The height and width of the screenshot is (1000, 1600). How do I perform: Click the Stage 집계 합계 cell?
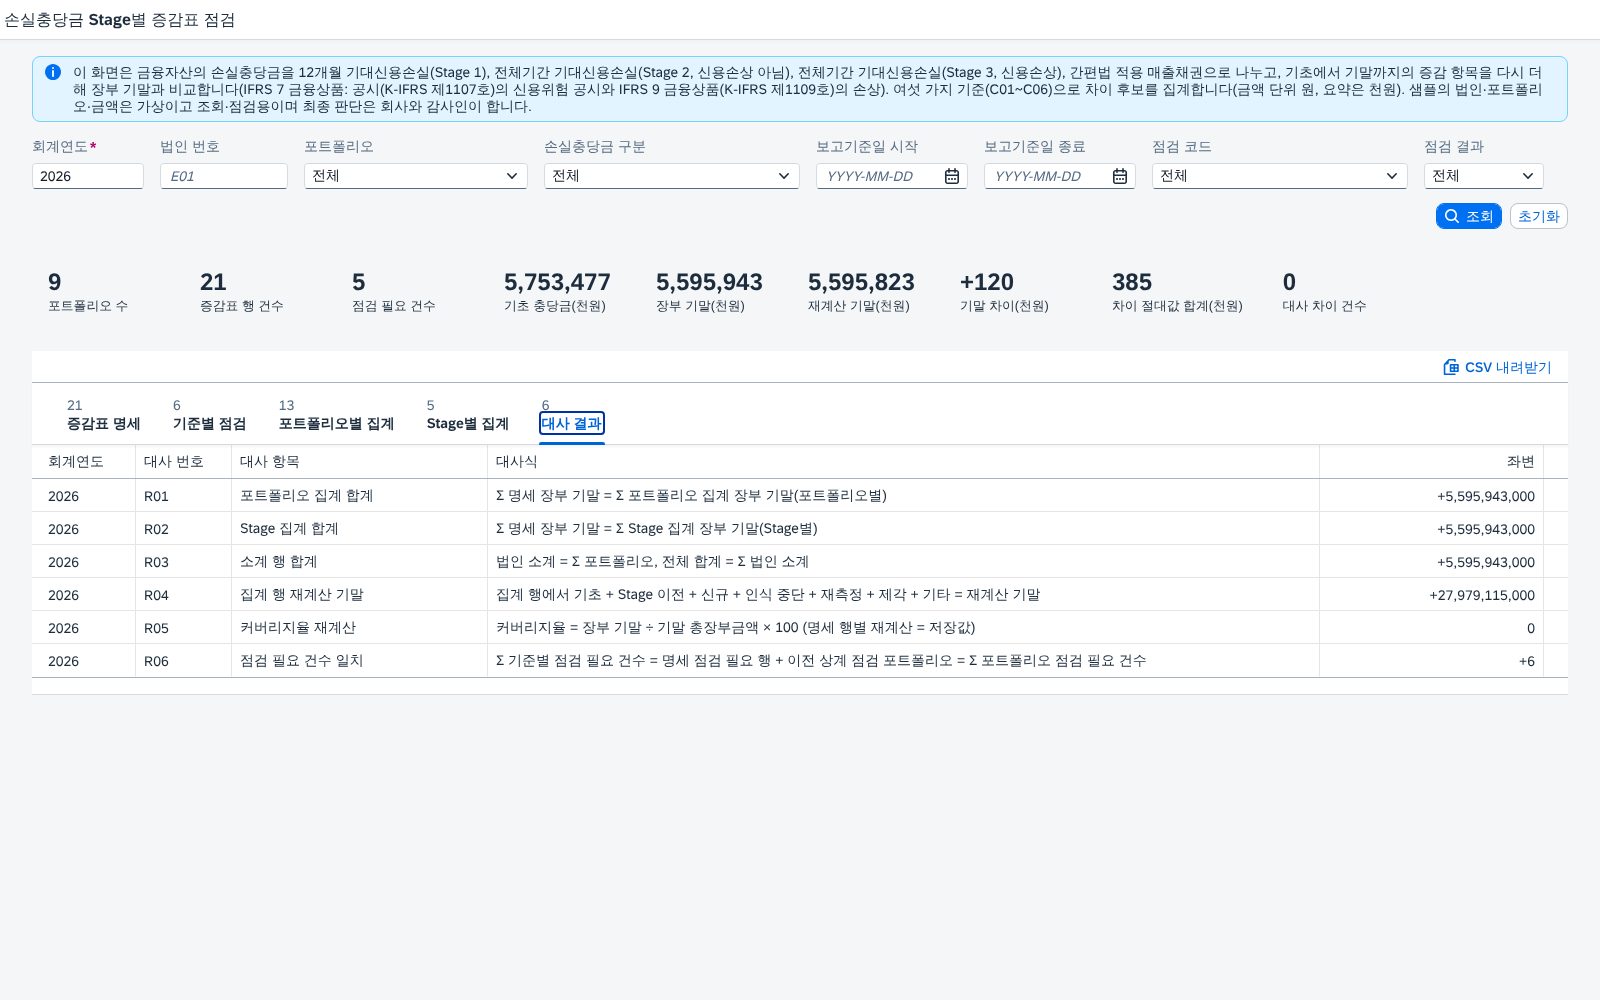coord(360,529)
